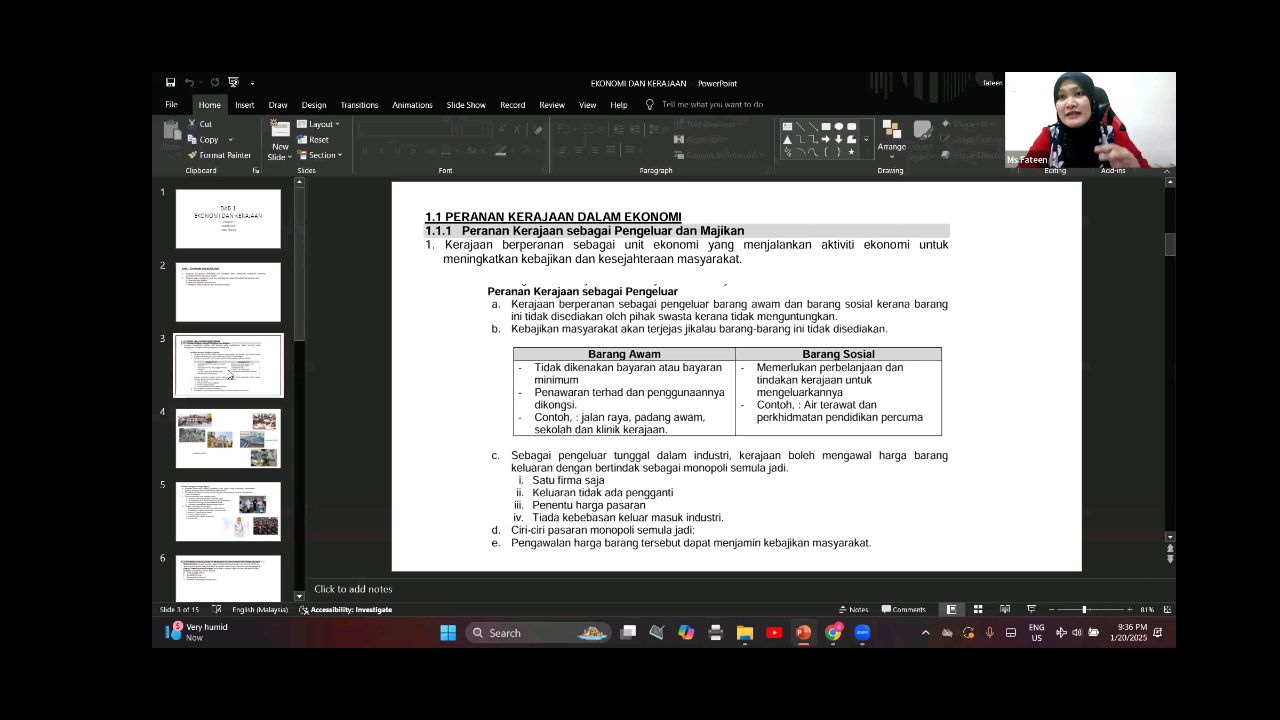Switch to the Insert tab
The width and height of the screenshot is (1280, 720).
coord(244,104)
